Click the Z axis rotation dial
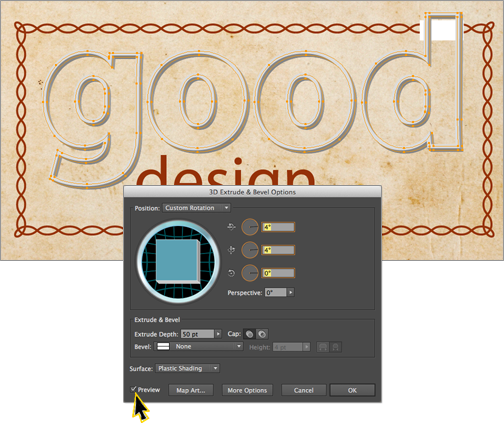The height and width of the screenshot is (423, 504). click(250, 273)
